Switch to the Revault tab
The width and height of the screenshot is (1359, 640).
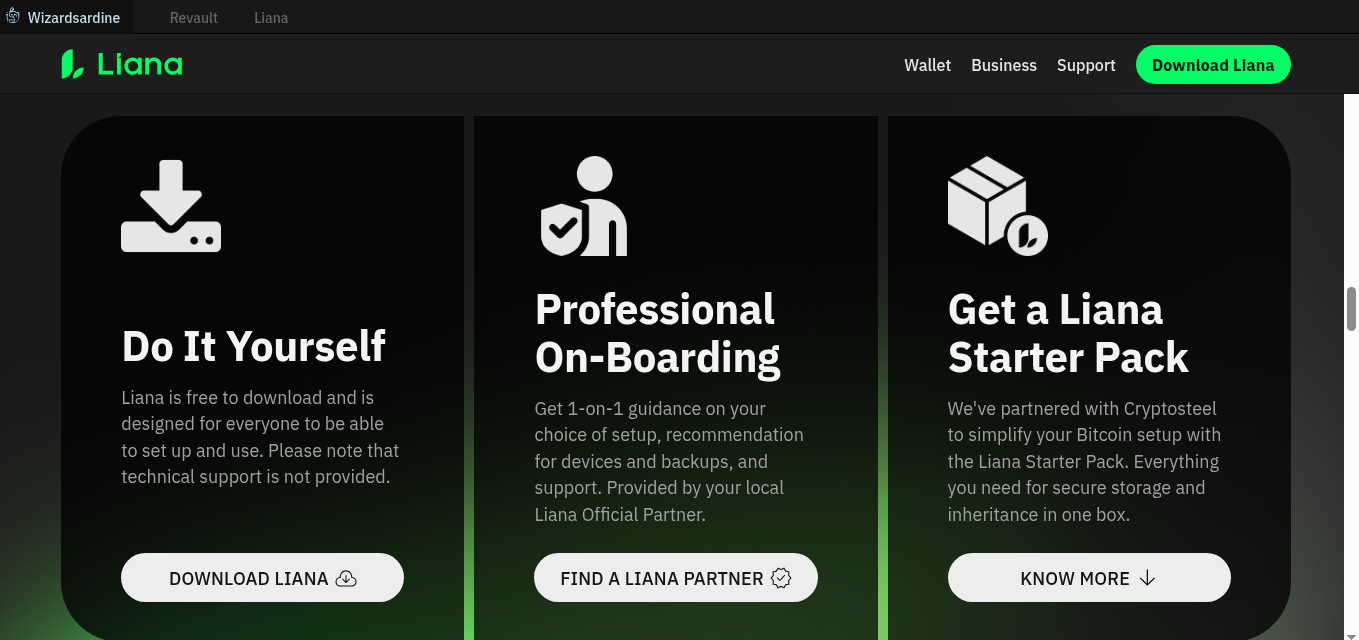coord(194,18)
